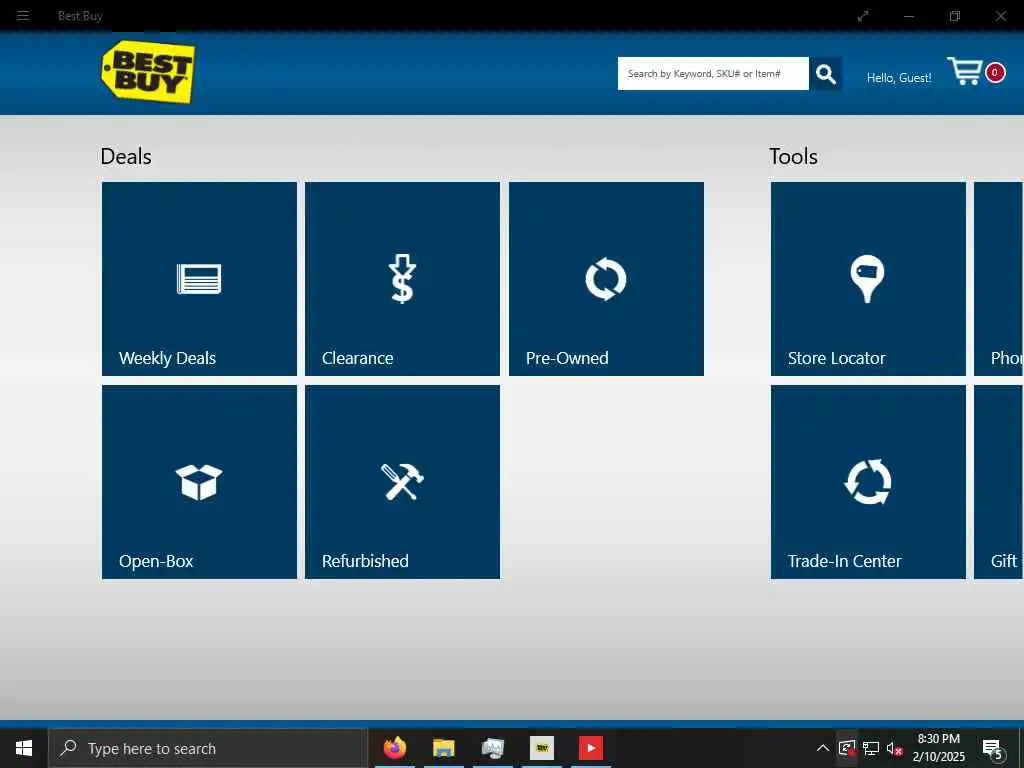Open the Pre-Owned tile
The image size is (1024, 768).
coord(606,279)
